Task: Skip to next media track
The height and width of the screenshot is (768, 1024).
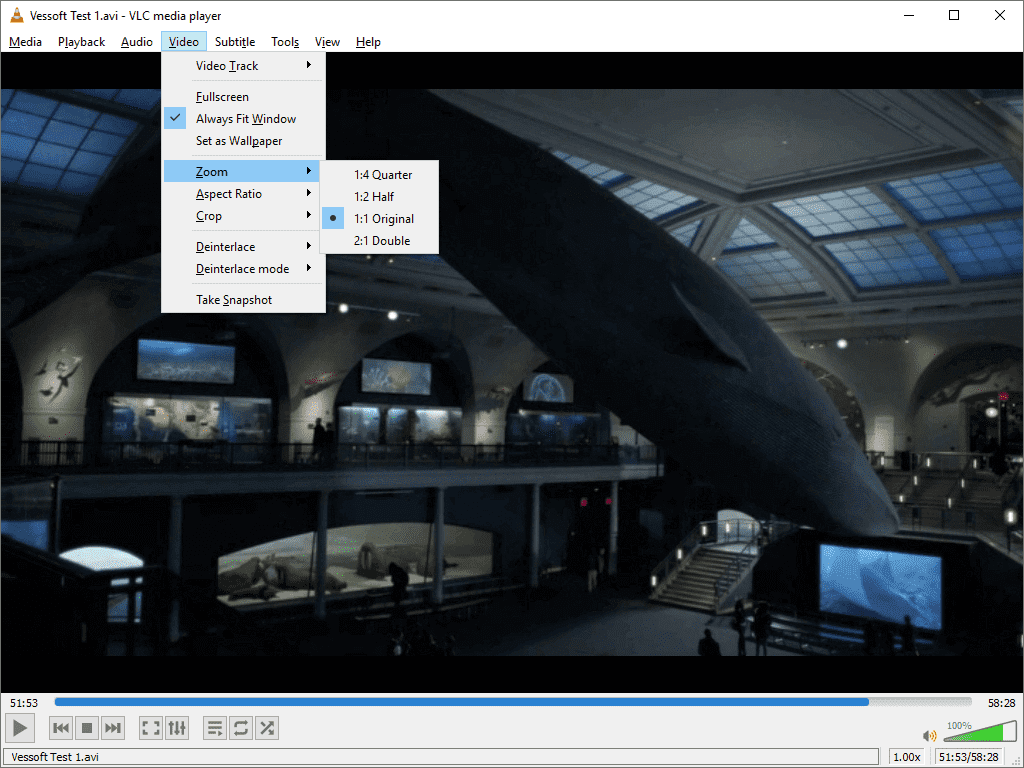Action: coord(113,728)
